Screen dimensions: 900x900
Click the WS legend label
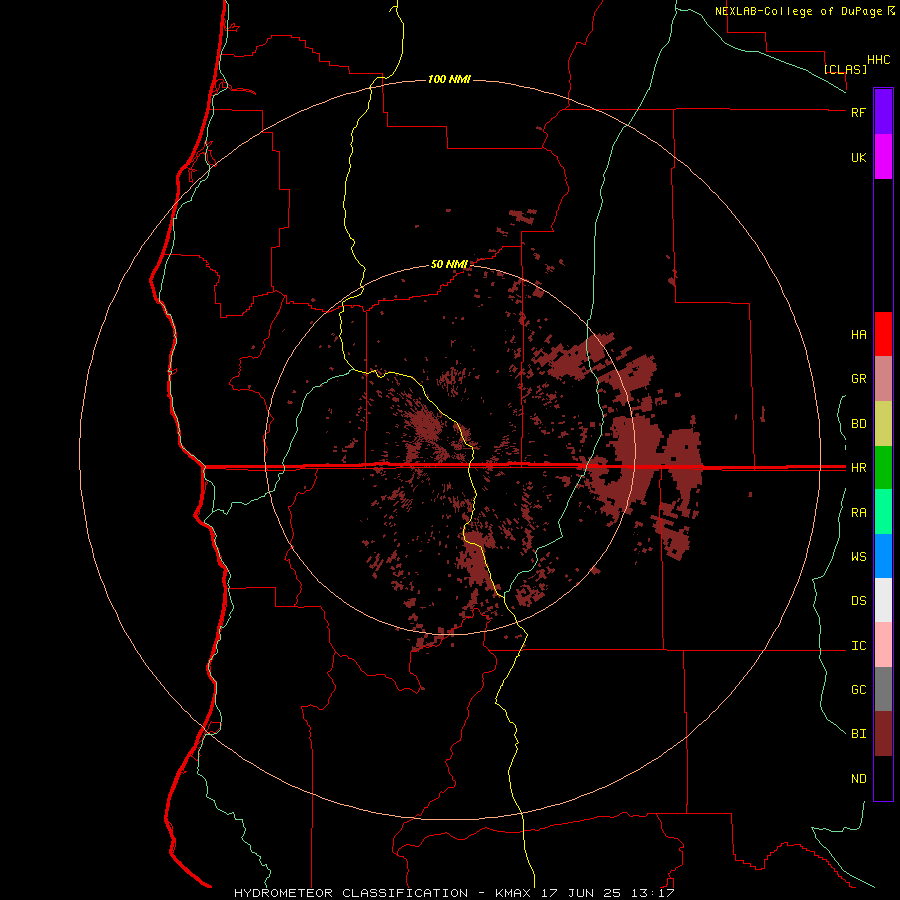click(x=858, y=557)
